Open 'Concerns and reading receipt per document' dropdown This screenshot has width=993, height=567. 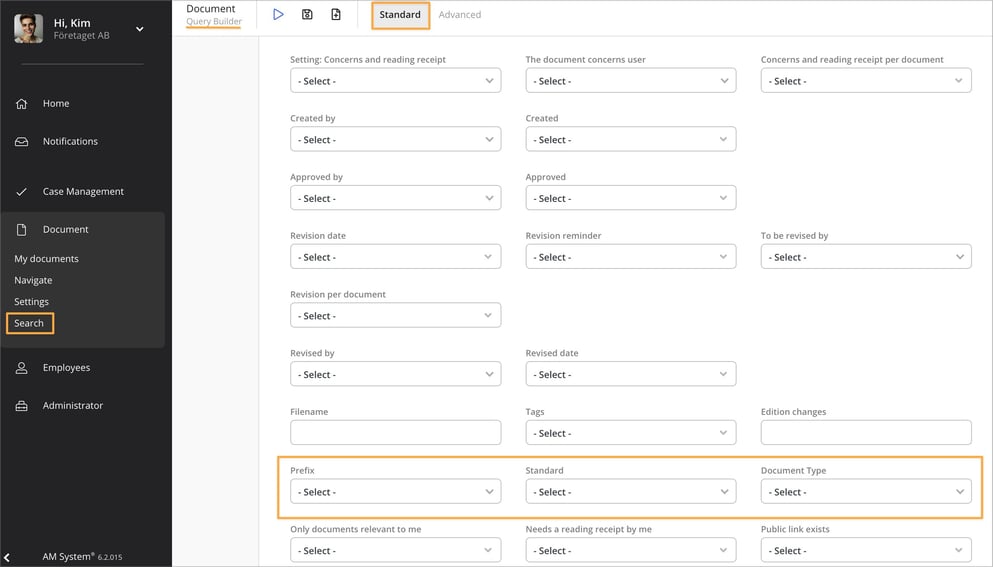tap(866, 80)
